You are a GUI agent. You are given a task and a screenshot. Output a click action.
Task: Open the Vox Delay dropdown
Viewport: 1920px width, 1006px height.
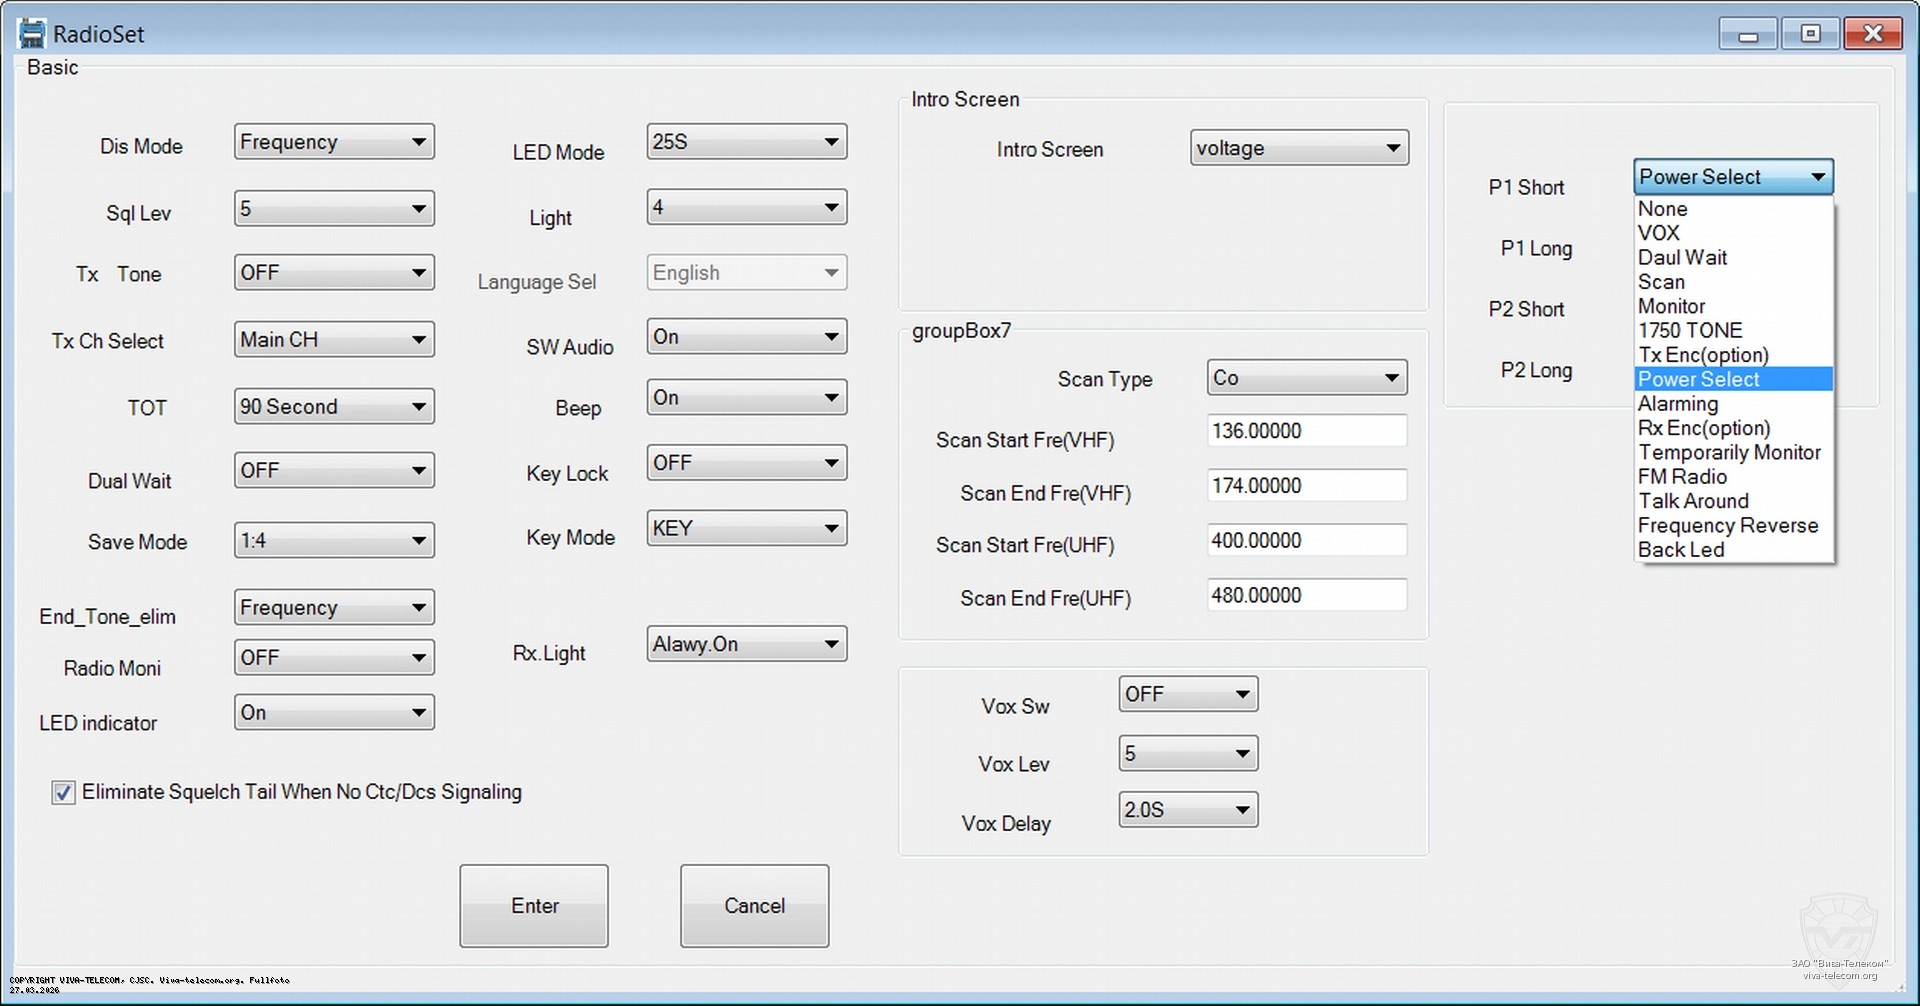(1187, 810)
